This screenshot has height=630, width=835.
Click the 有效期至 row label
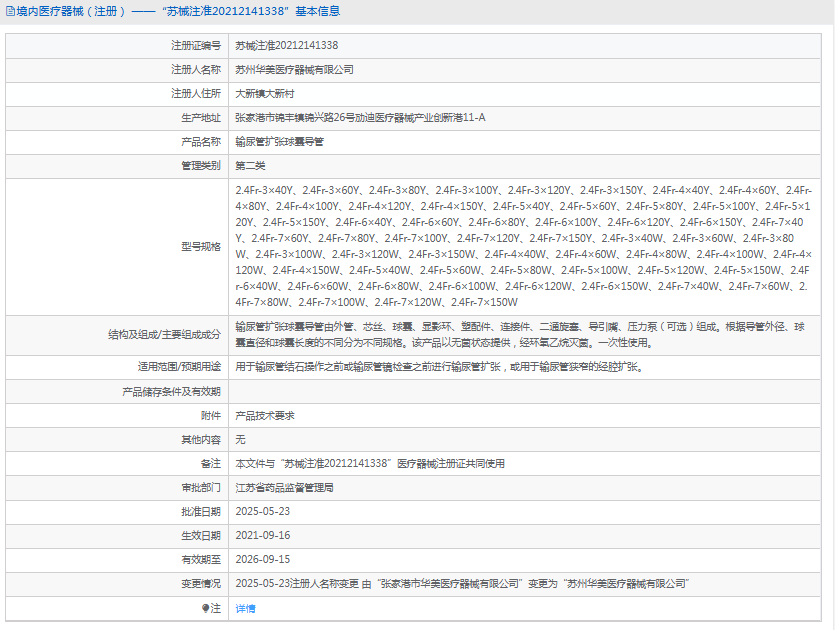(x=201, y=560)
